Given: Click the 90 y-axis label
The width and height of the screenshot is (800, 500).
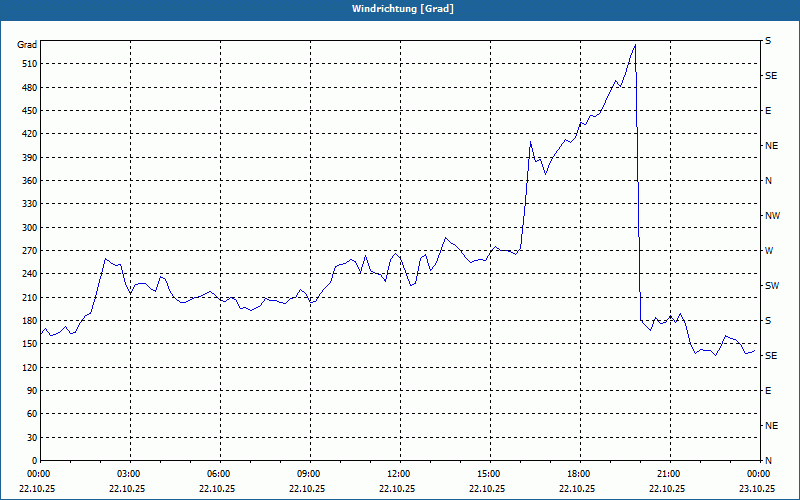Looking at the screenshot, I should coord(32,391).
